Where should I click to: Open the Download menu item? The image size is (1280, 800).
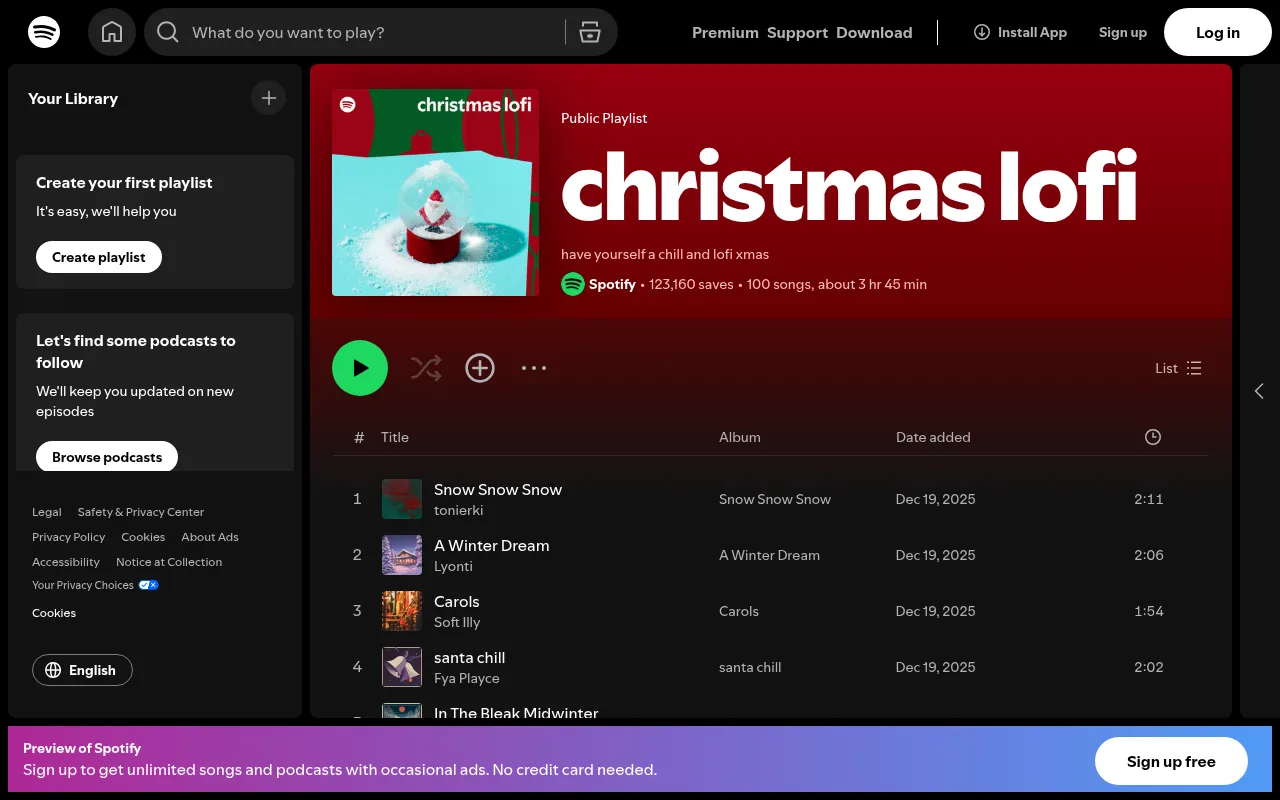point(874,33)
